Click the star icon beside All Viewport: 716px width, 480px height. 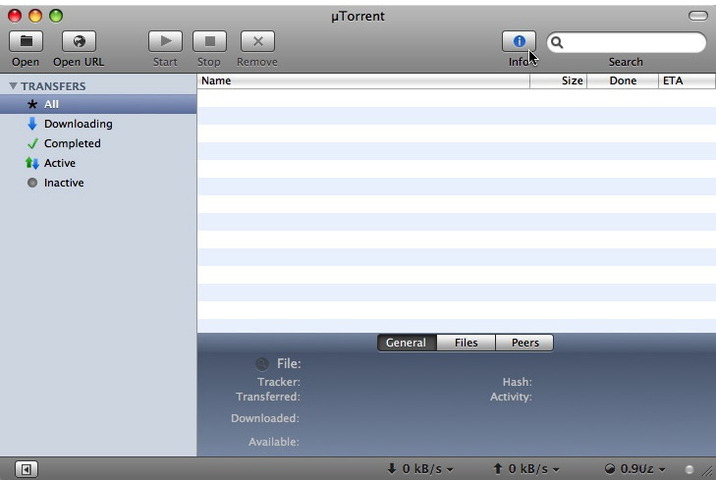(x=32, y=104)
